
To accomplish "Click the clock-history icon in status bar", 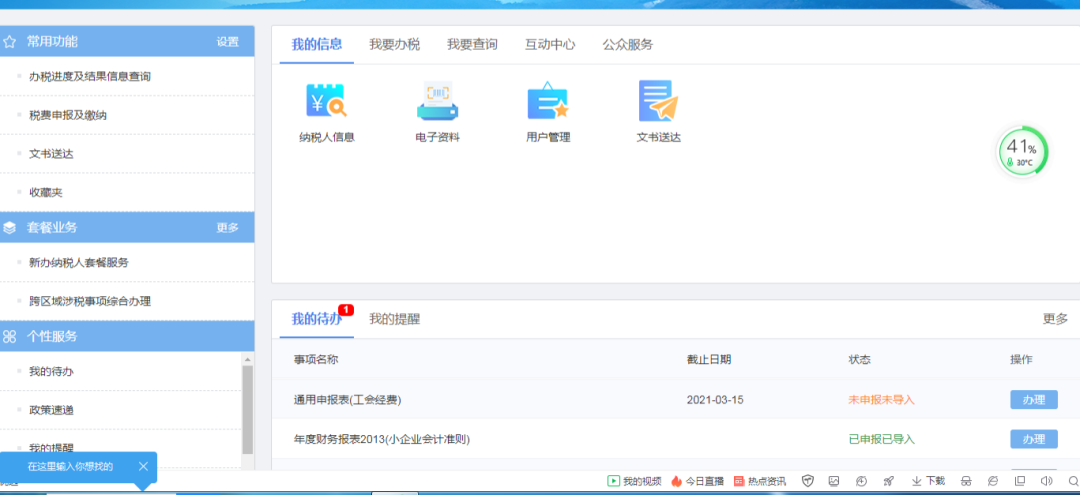I will pos(861,481).
